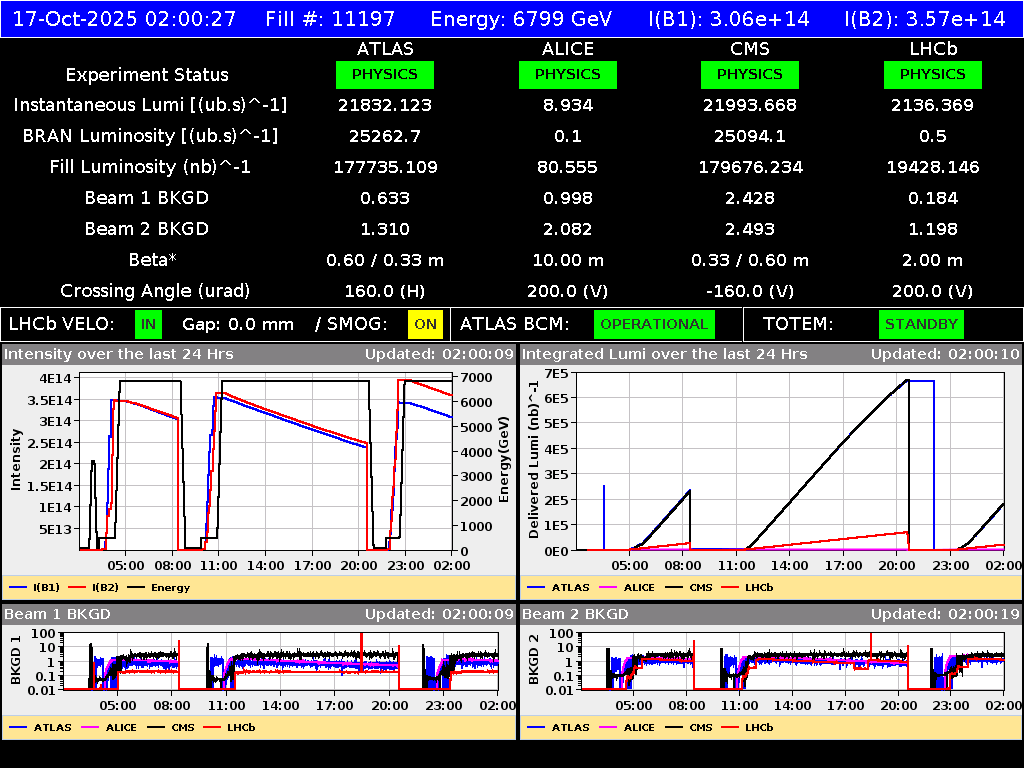Click the ATLAS BCM OPERATIONAL indicator
The image size is (1024, 768).
point(654,324)
